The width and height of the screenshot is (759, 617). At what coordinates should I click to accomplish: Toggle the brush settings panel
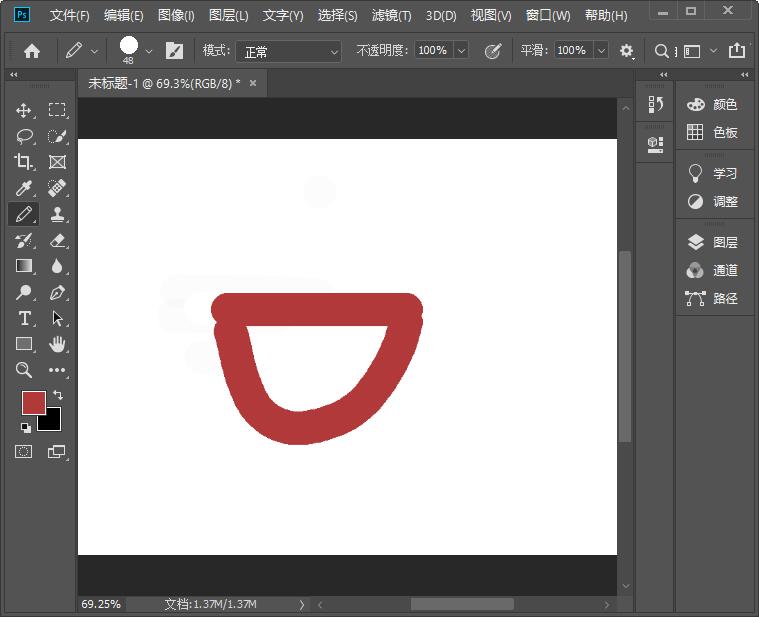click(x=174, y=51)
